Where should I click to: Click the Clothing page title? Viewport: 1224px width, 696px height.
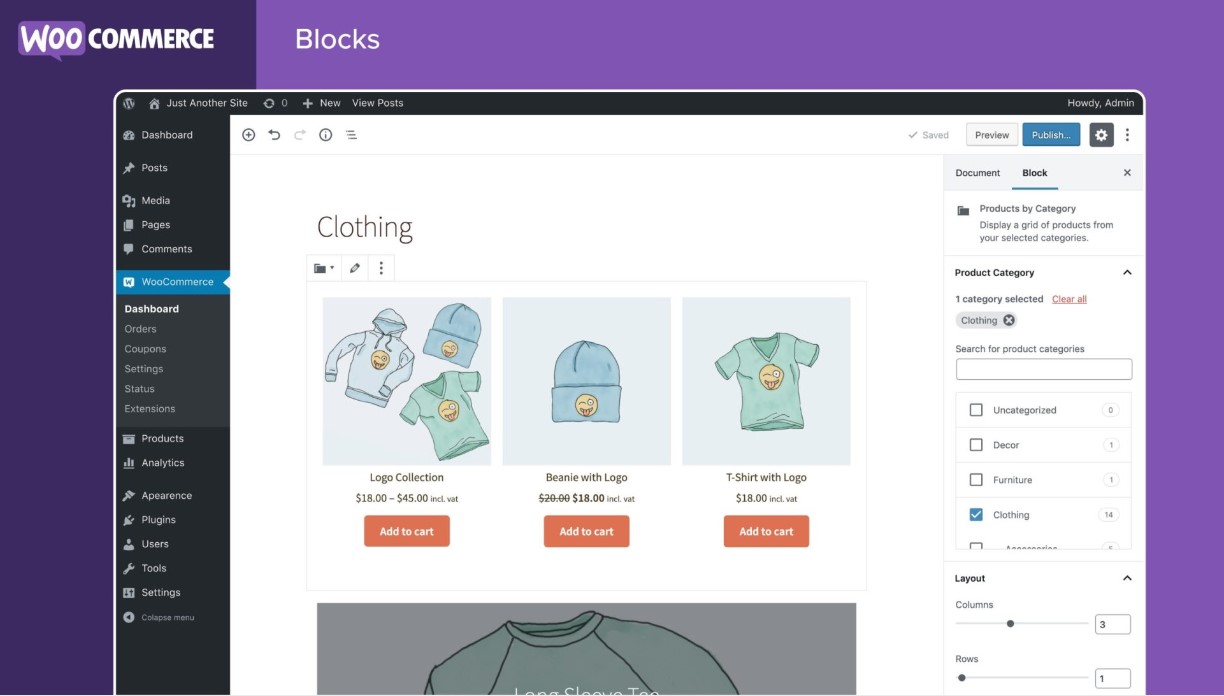365,227
